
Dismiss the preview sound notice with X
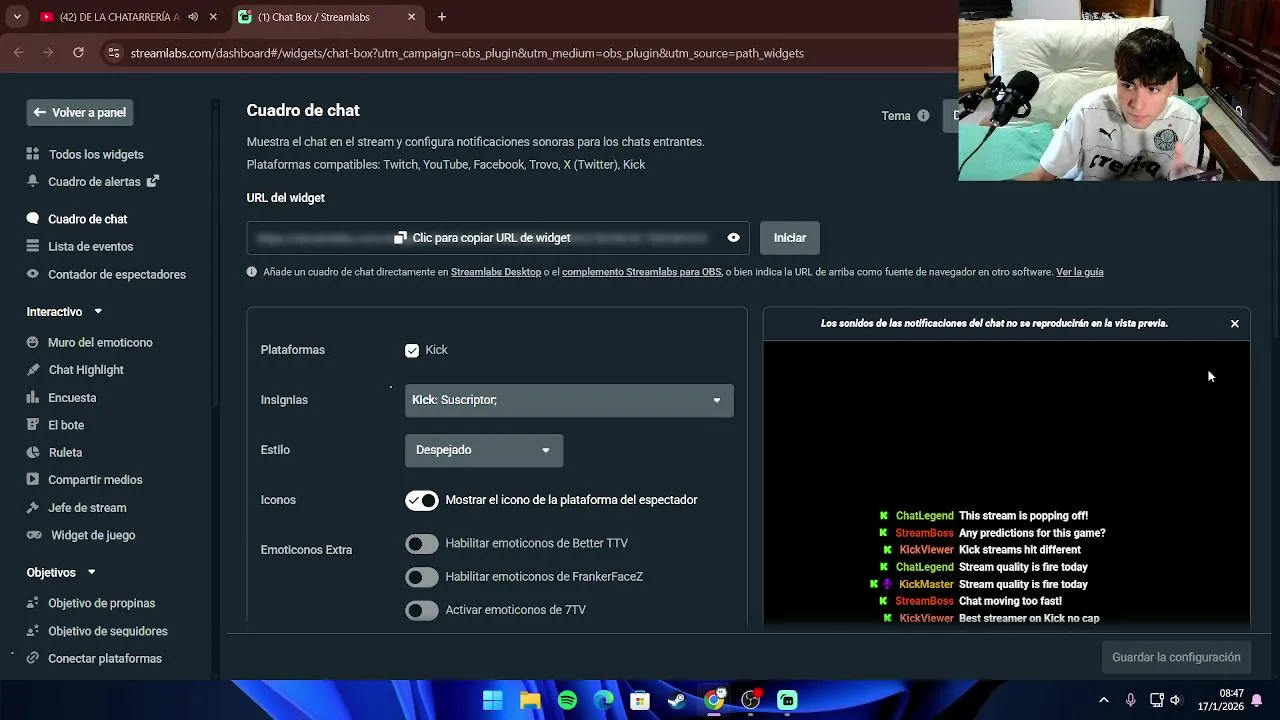(x=1235, y=324)
